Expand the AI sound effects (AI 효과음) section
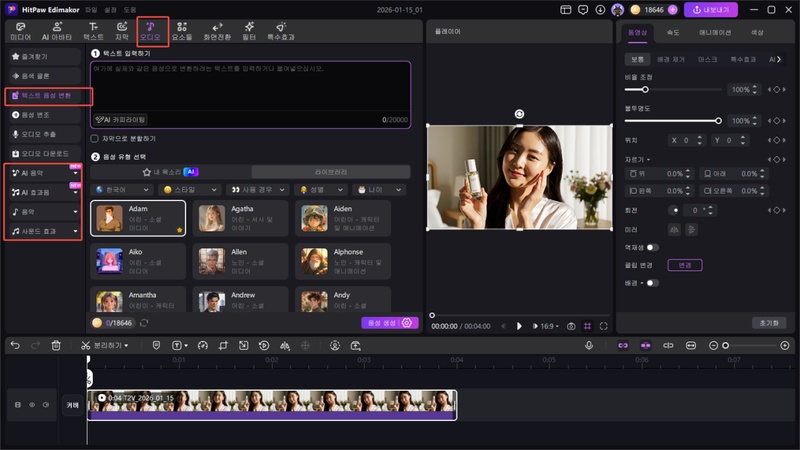The height and width of the screenshot is (450, 800). pos(45,192)
